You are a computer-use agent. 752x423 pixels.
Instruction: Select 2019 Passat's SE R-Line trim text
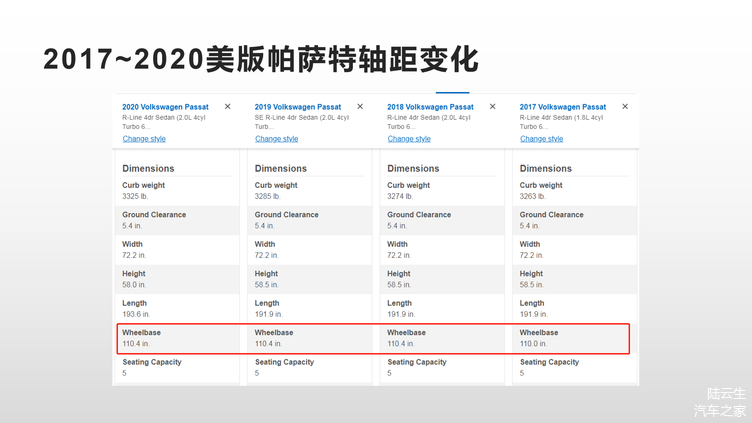point(302,122)
